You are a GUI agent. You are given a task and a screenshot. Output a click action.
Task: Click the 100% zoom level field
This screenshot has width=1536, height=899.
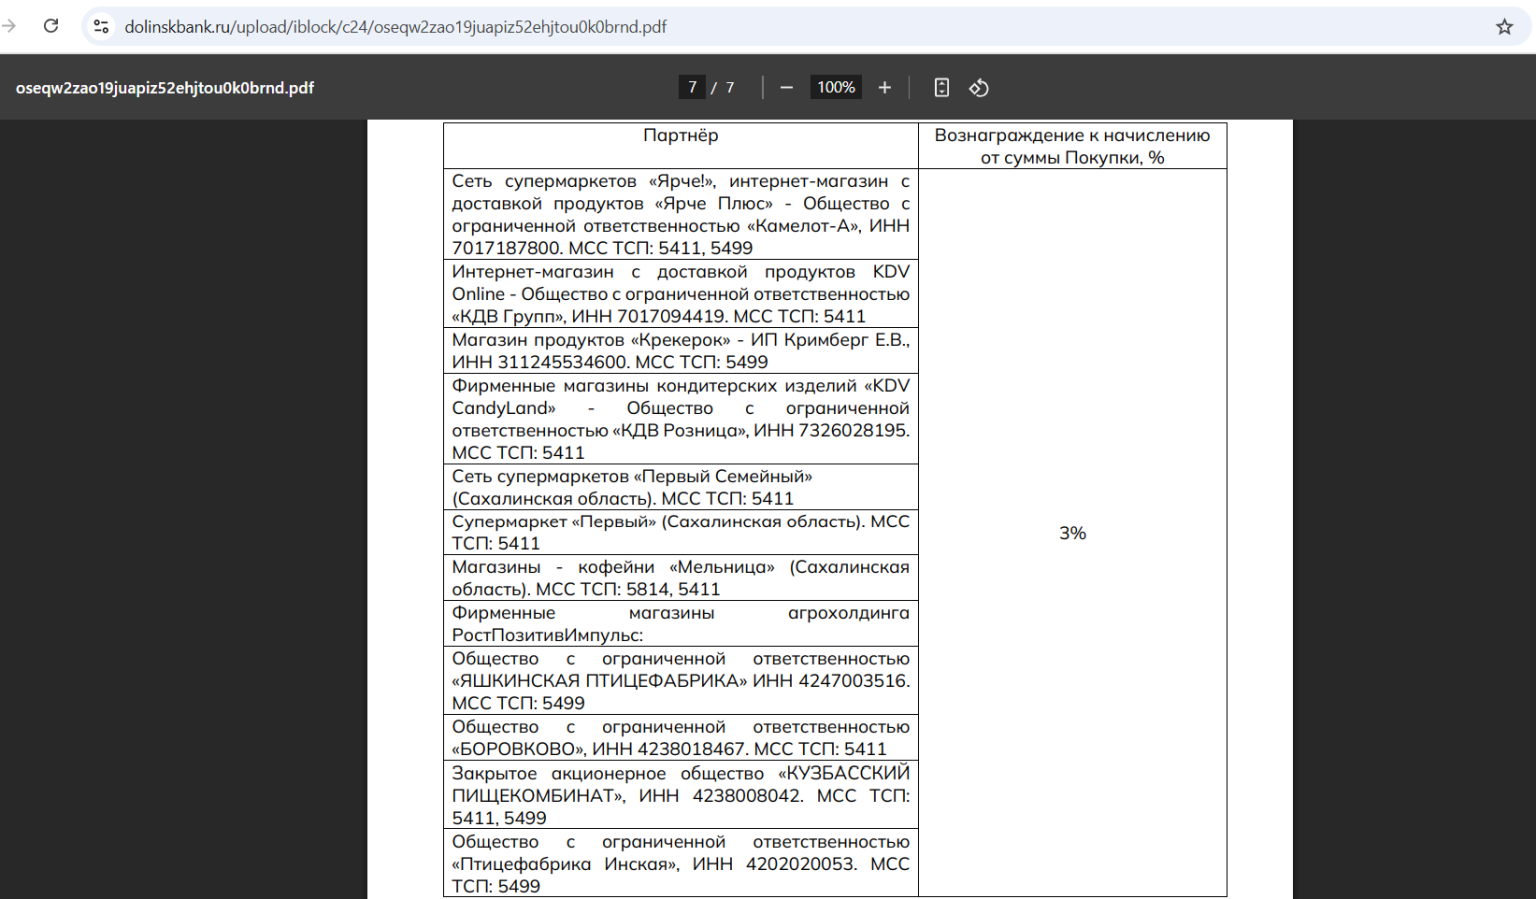[x=835, y=88]
